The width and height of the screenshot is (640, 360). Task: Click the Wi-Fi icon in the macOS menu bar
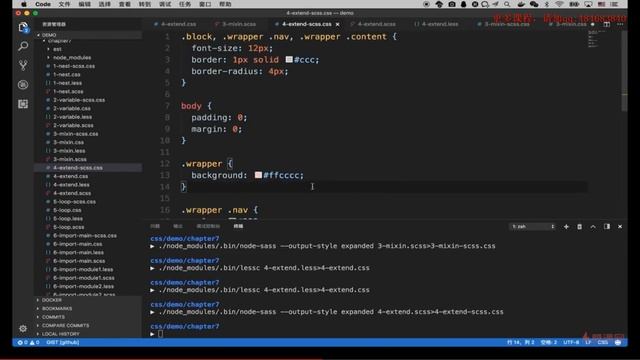click(560, 4)
